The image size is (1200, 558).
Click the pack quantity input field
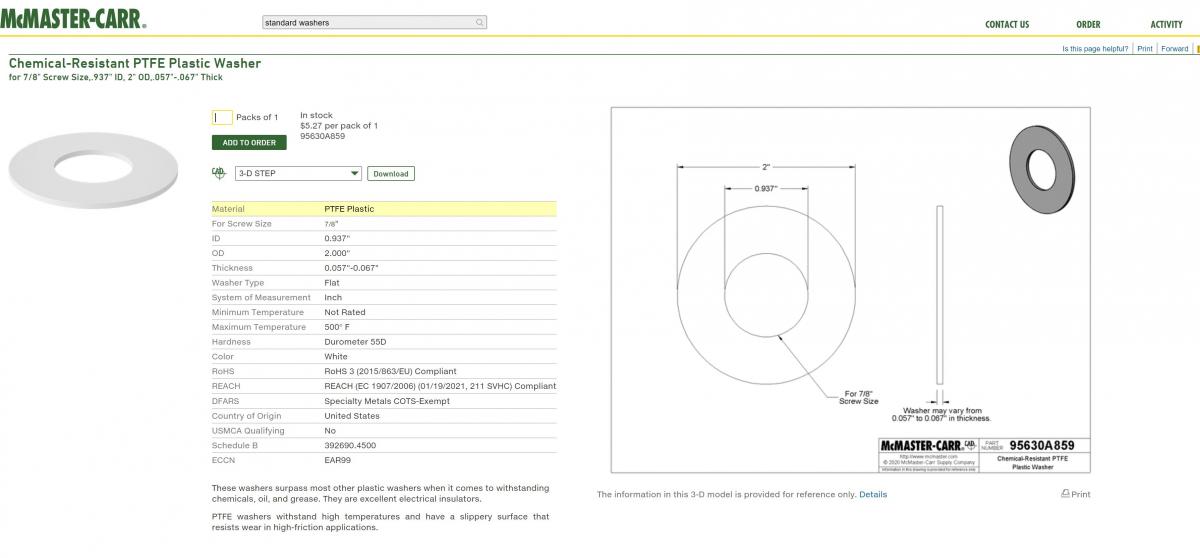coord(222,117)
